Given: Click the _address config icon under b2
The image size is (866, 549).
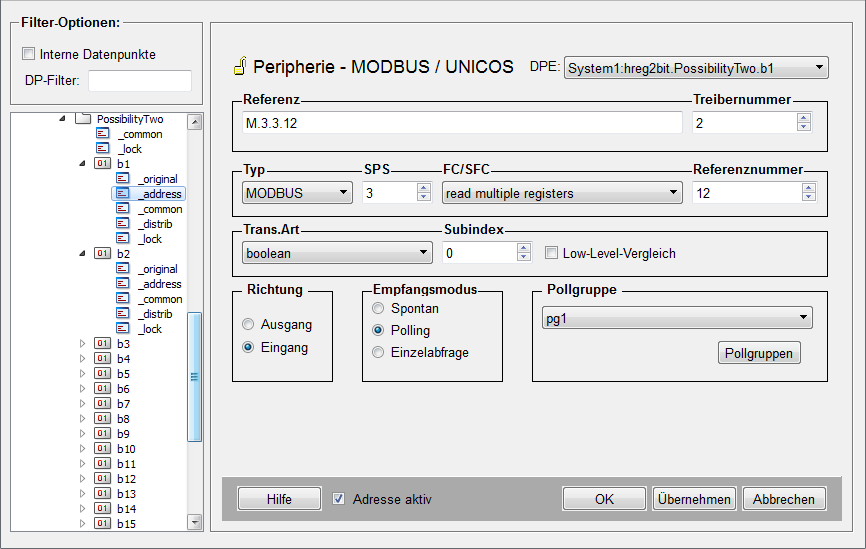Looking at the screenshot, I should click(x=123, y=283).
